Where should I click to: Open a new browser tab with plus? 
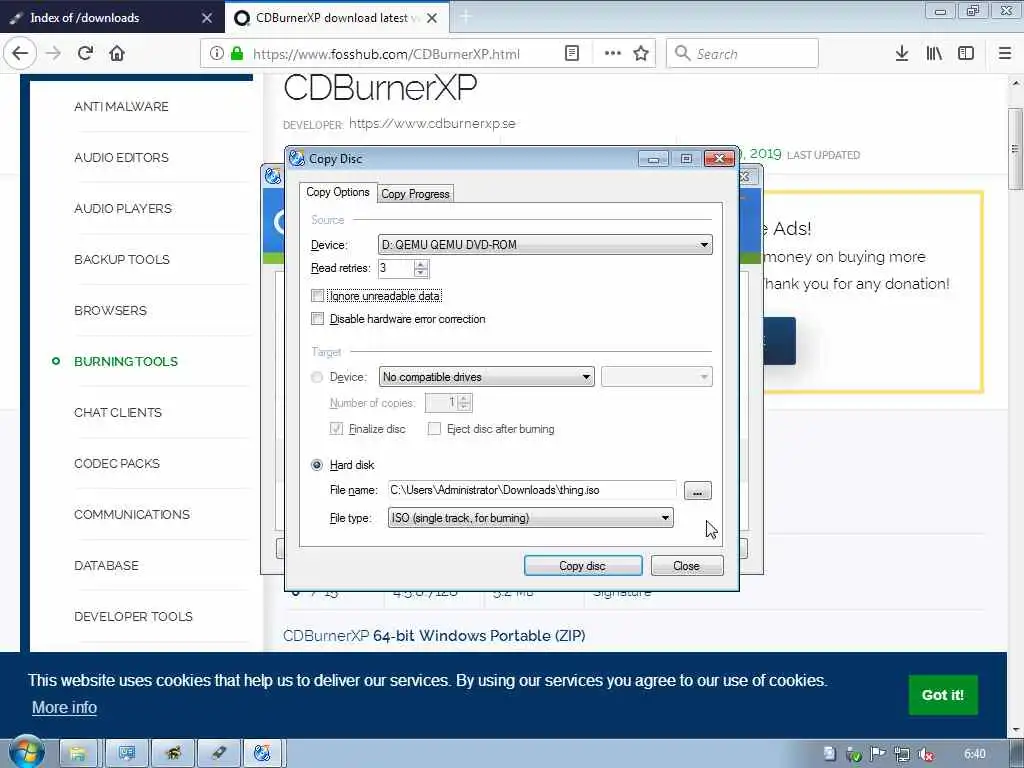(x=466, y=18)
